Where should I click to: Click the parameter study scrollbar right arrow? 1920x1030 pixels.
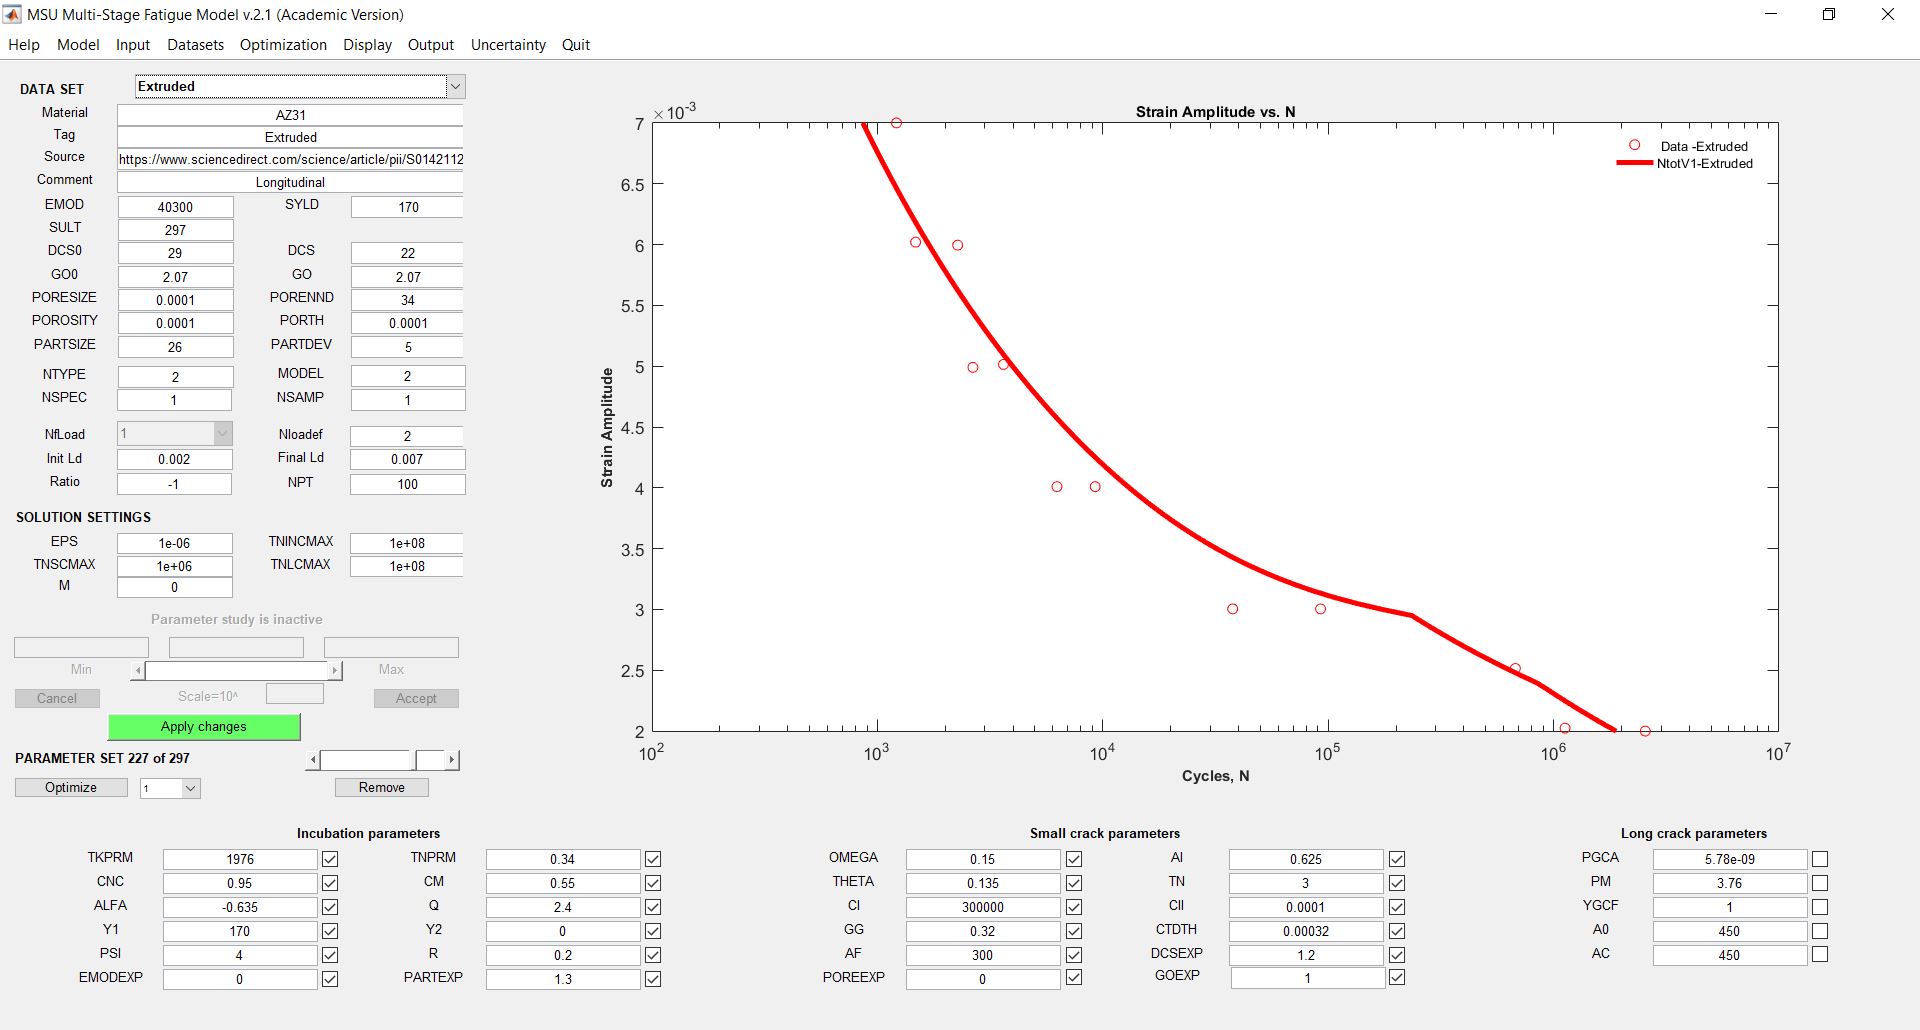pos(335,670)
